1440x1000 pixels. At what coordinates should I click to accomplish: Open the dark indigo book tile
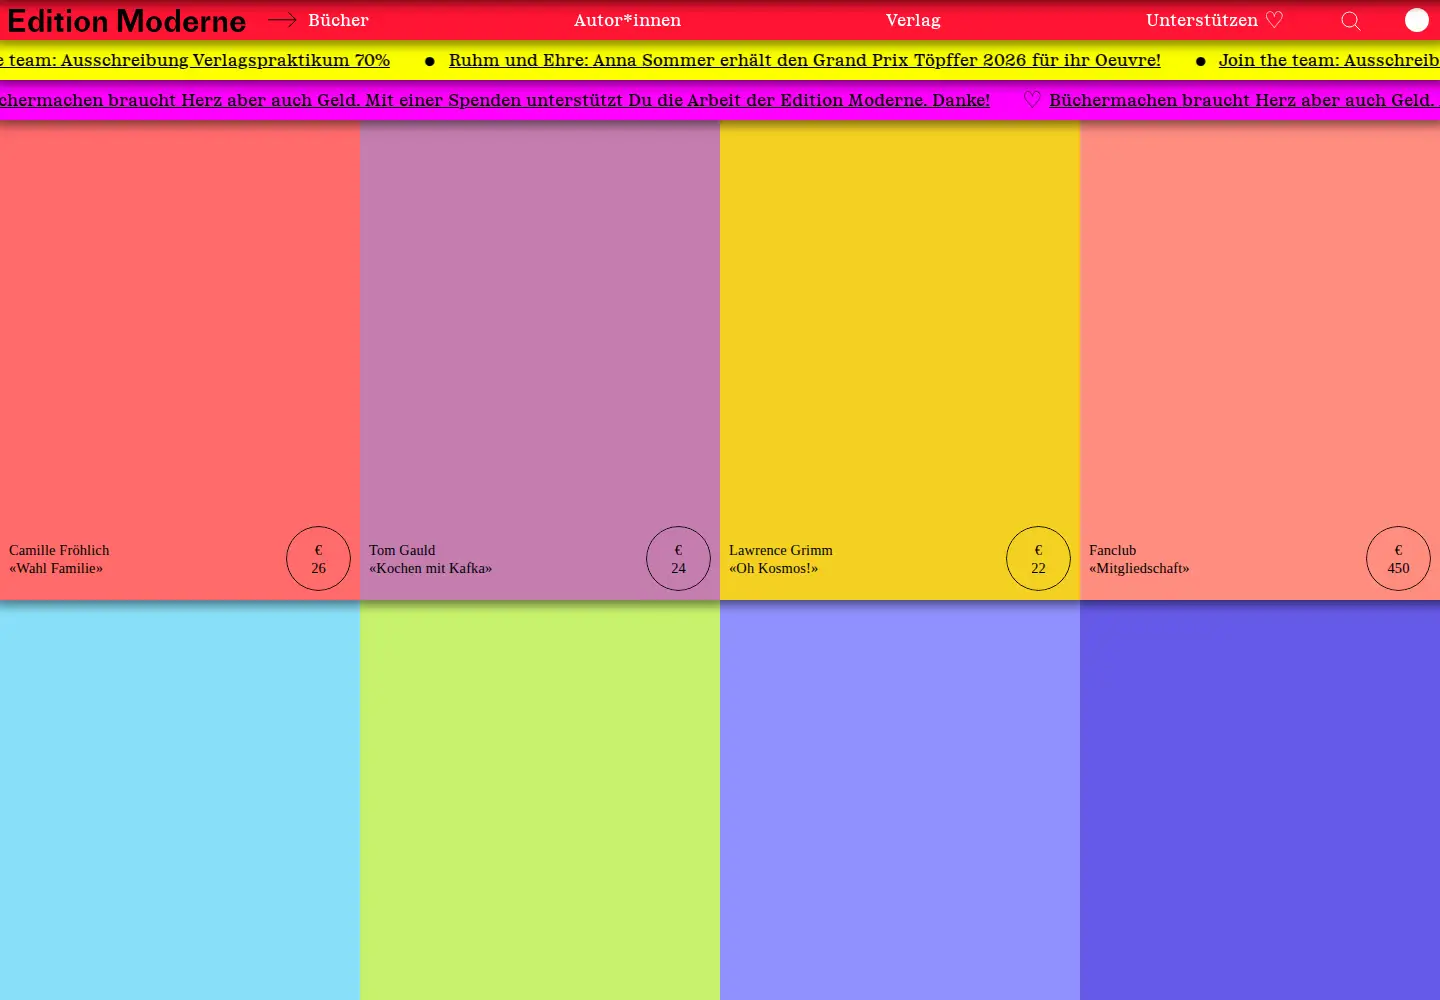[1260, 800]
